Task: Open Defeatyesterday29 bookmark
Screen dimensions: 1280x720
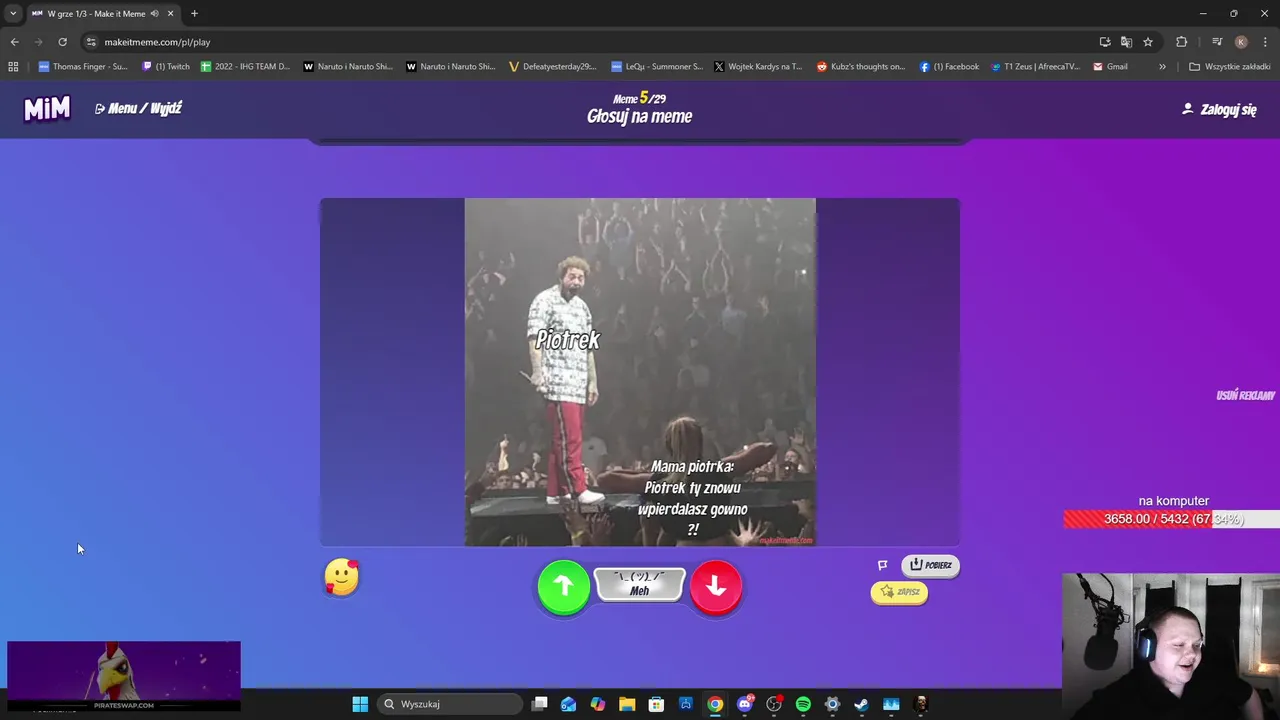Action: tap(552, 67)
